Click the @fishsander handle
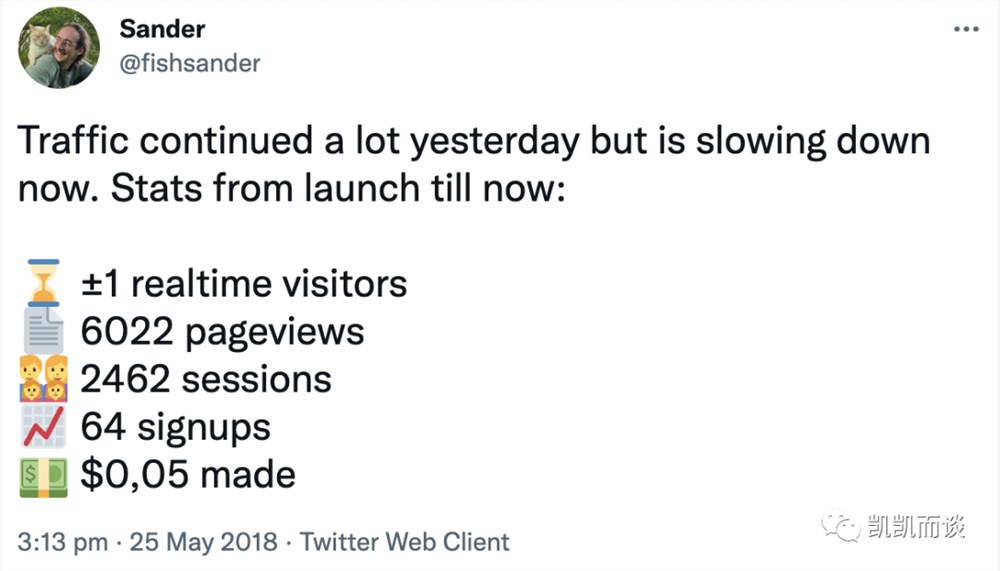The width and height of the screenshot is (1000, 571). pyautogui.click(x=189, y=63)
